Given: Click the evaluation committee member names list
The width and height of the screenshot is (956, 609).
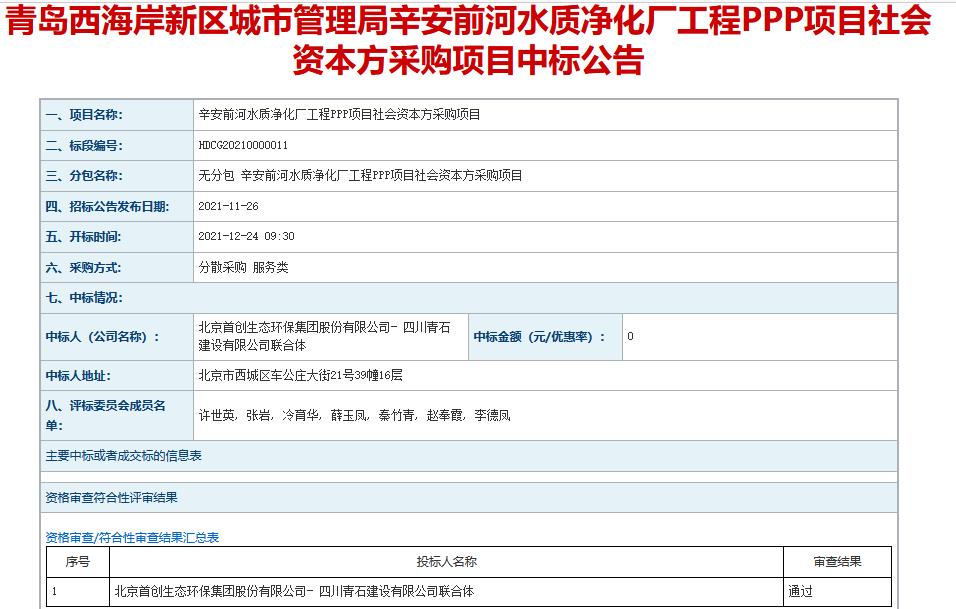Looking at the screenshot, I should pos(355,415).
